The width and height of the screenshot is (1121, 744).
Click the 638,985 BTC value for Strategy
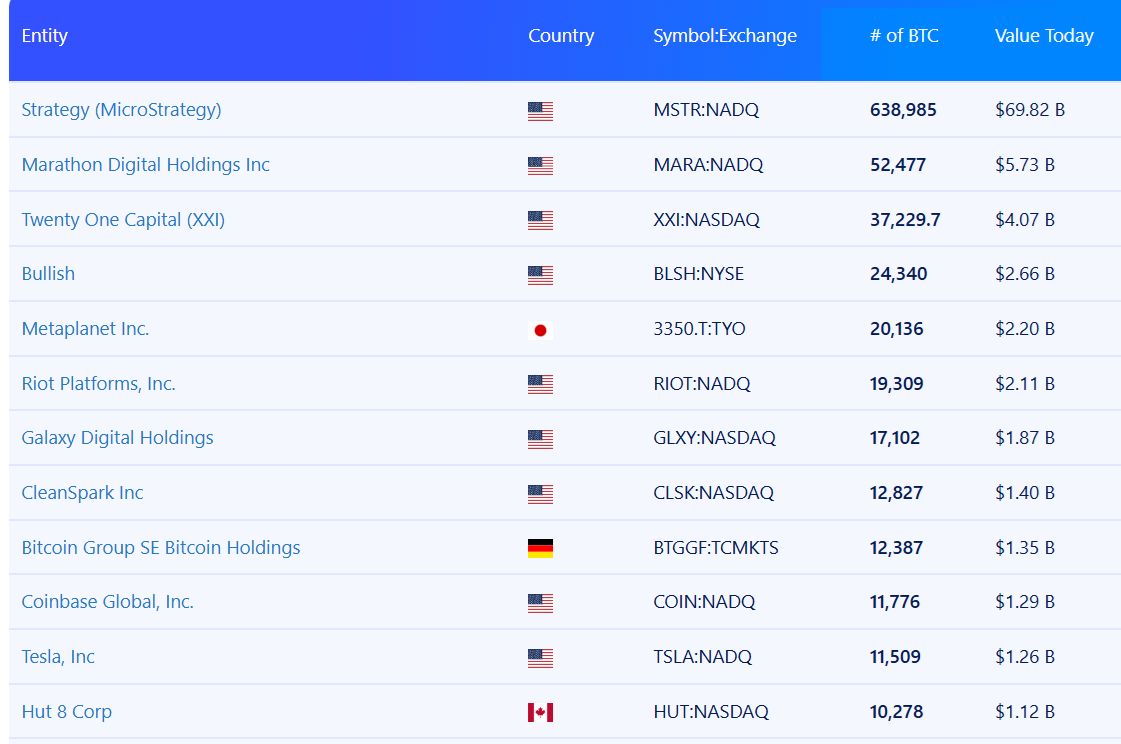903,110
